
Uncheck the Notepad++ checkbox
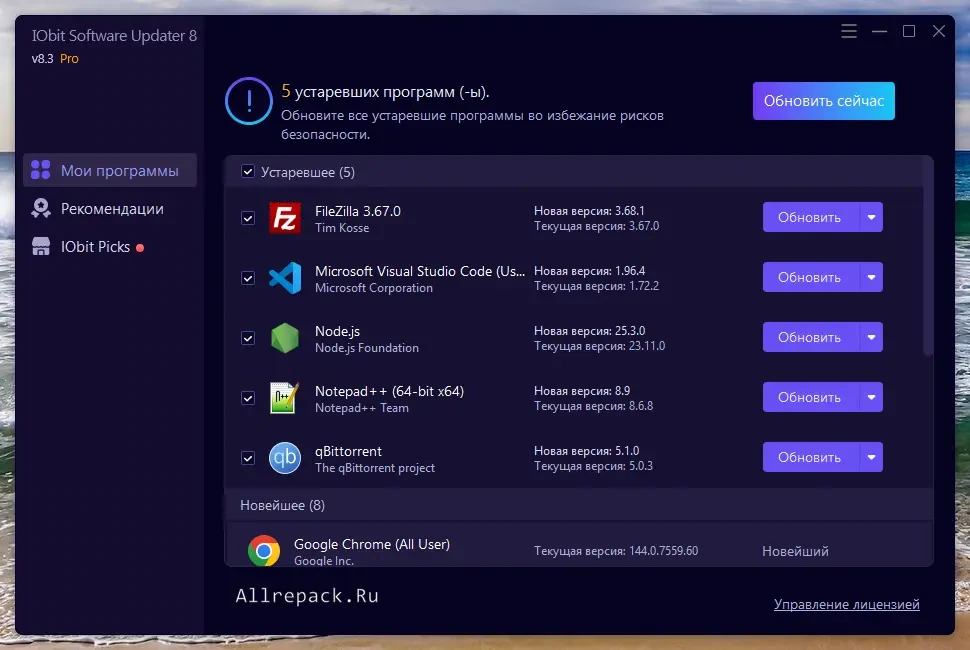248,398
